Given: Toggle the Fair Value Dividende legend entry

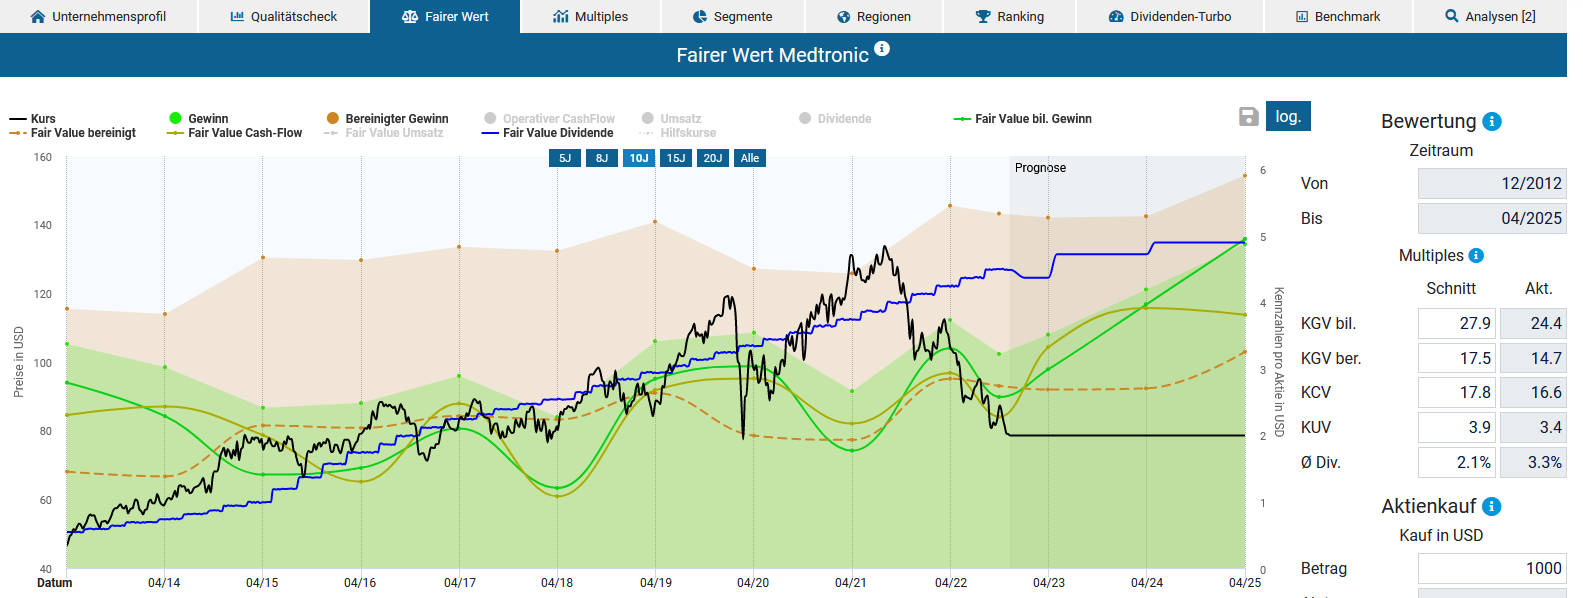Looking at the screenshot, I should coord(548,132).
